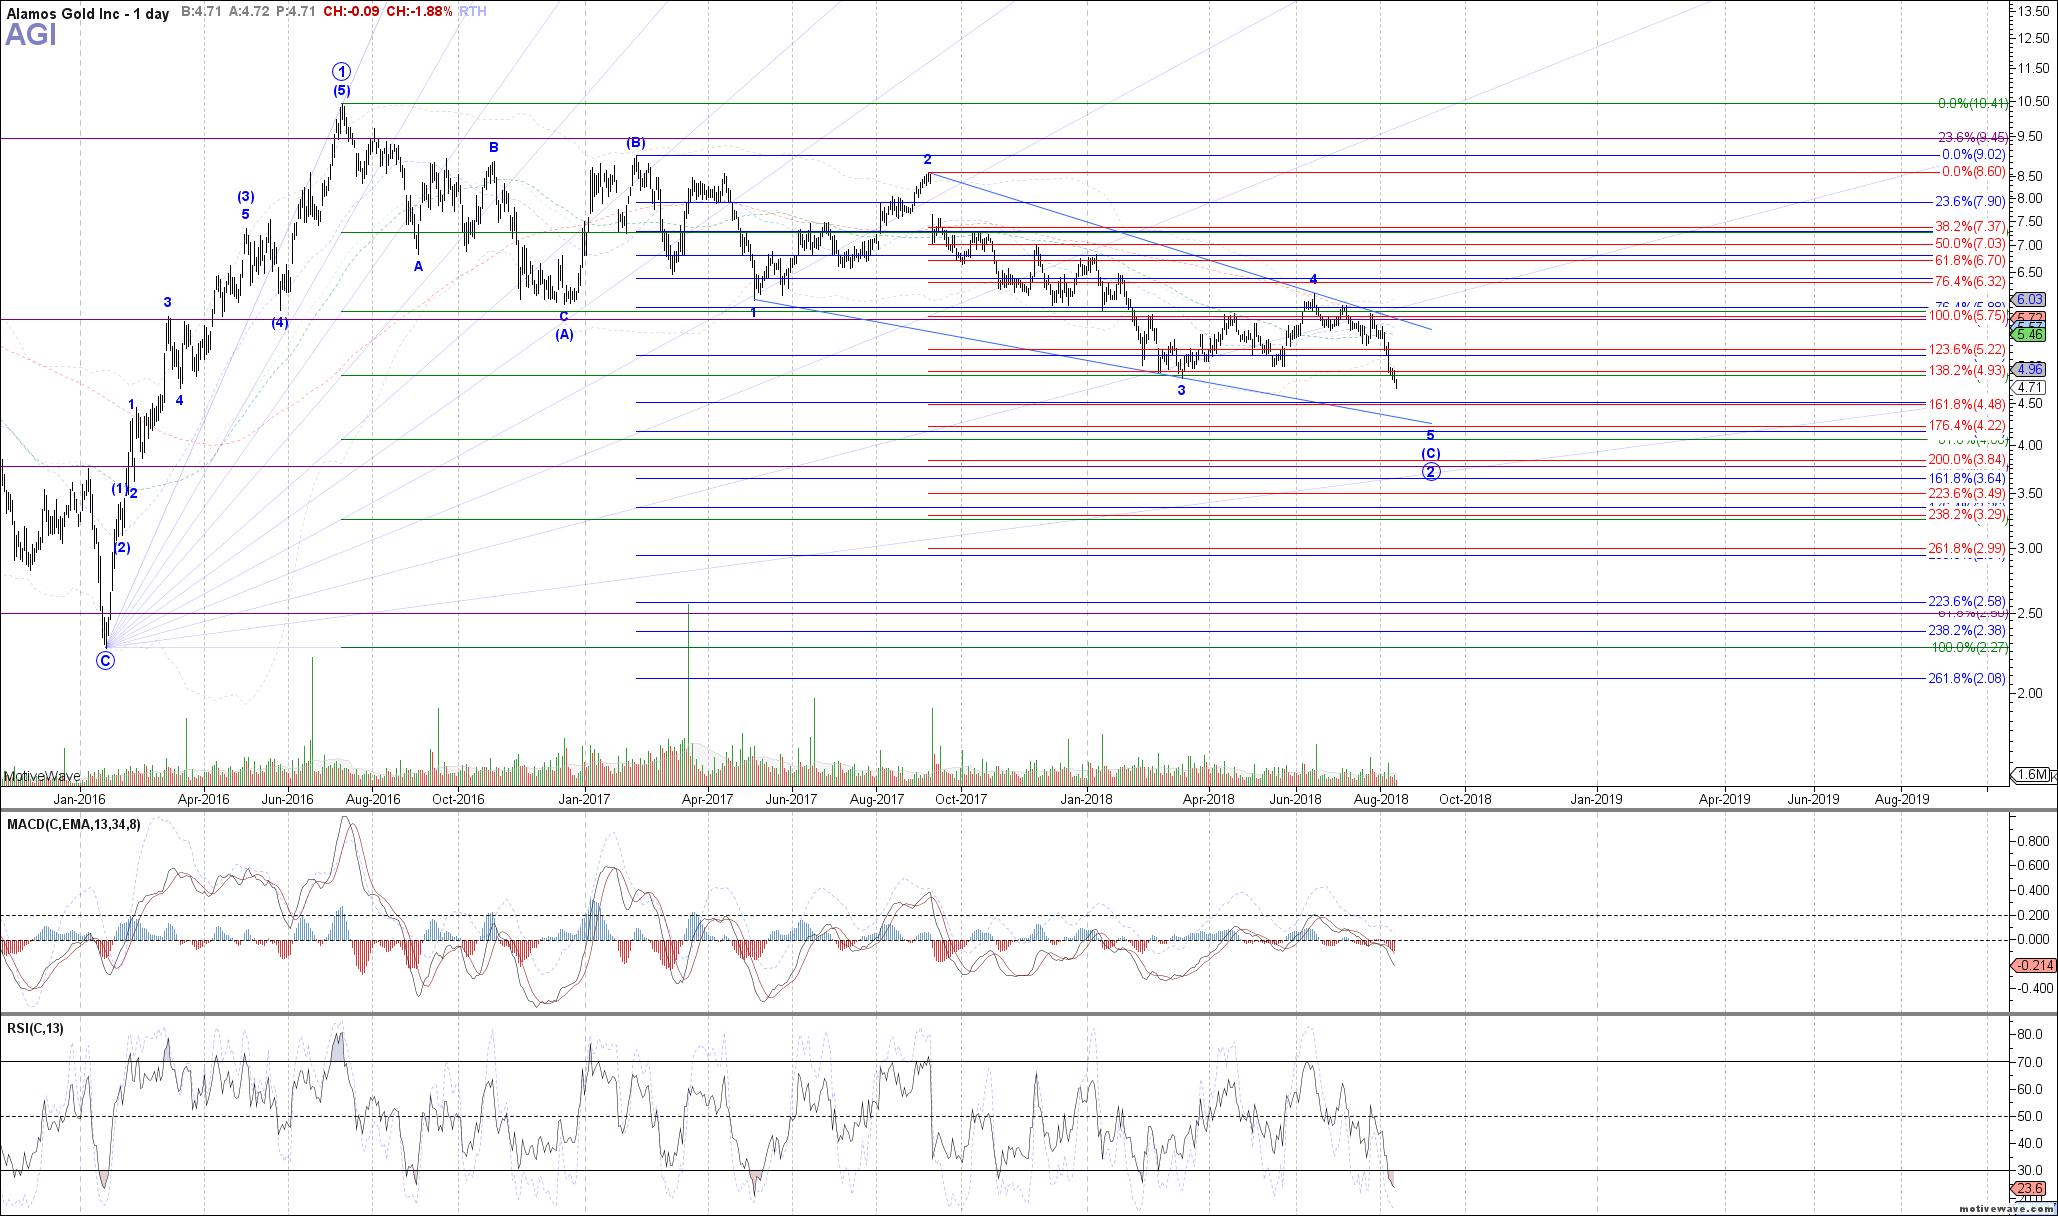The height and width of the screenshot is (1216, 2058).
Task: Click the 6.03 blue price tag
Action: (x=2030, y=299)
